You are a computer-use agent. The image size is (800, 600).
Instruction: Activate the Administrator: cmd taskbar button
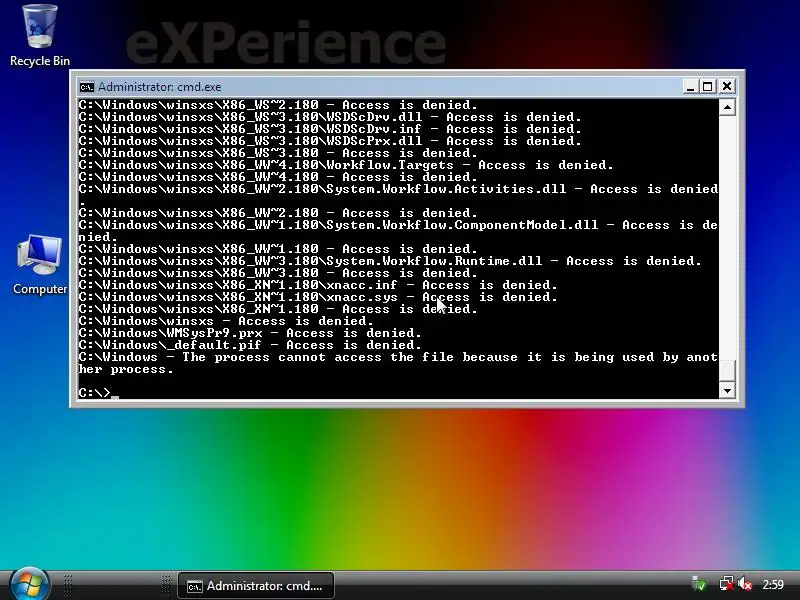click(x=256, y=586)
